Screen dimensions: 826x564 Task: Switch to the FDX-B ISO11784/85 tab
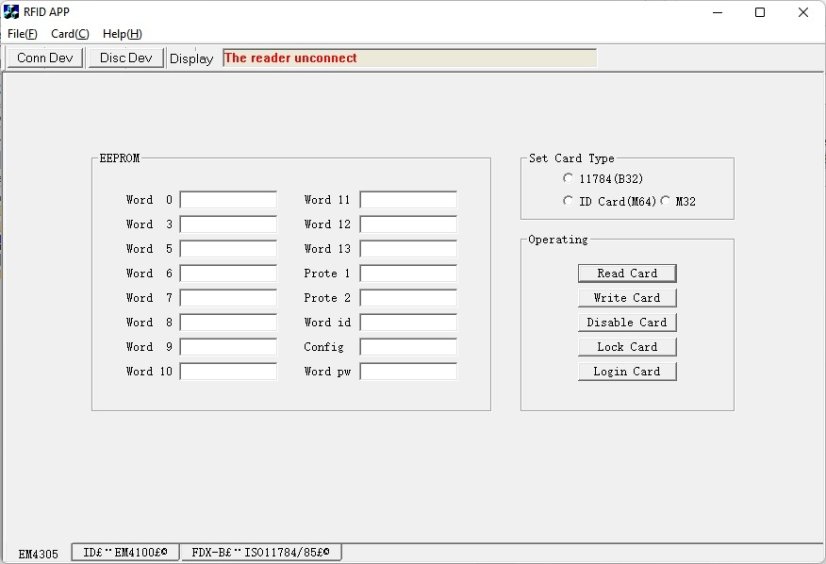click(x=261, y=552)
